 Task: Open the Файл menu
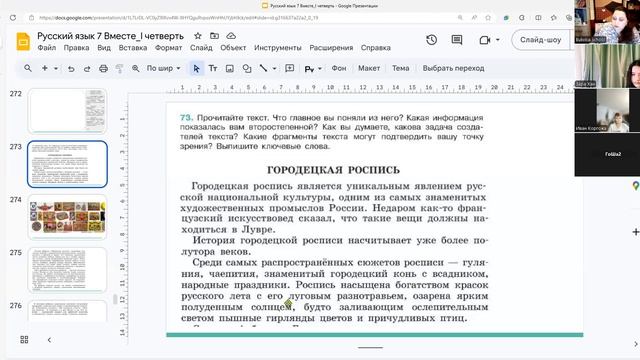[x=47, y=48]
